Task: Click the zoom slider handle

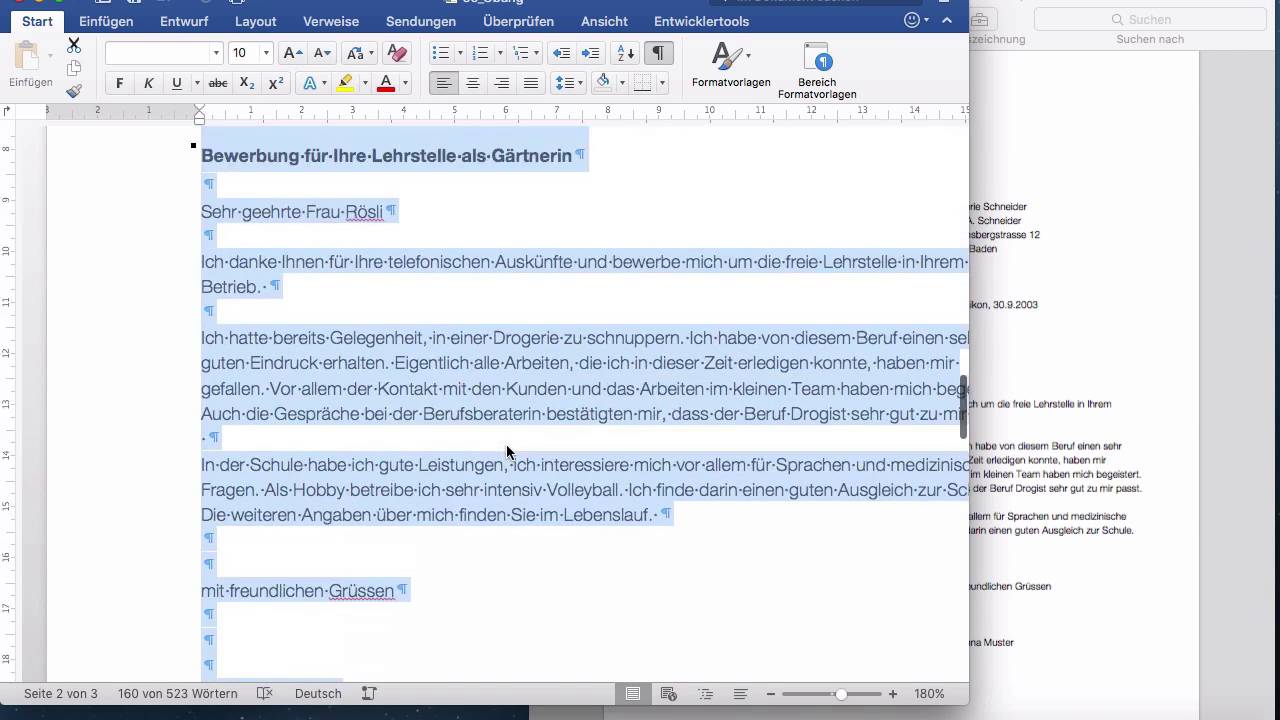Action: [x=841, y=694]
